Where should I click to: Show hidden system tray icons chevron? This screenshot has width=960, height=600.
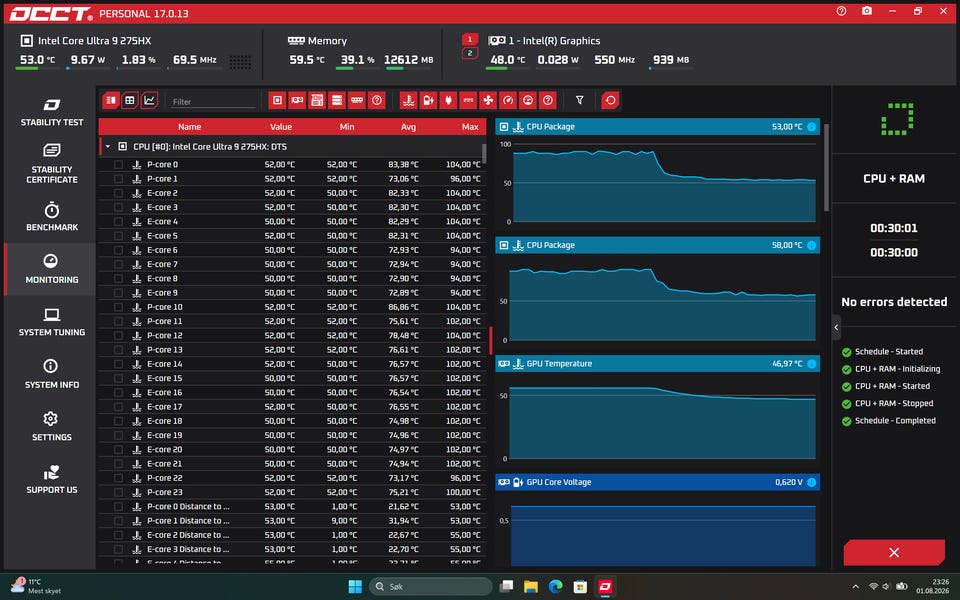pos(855,587)
